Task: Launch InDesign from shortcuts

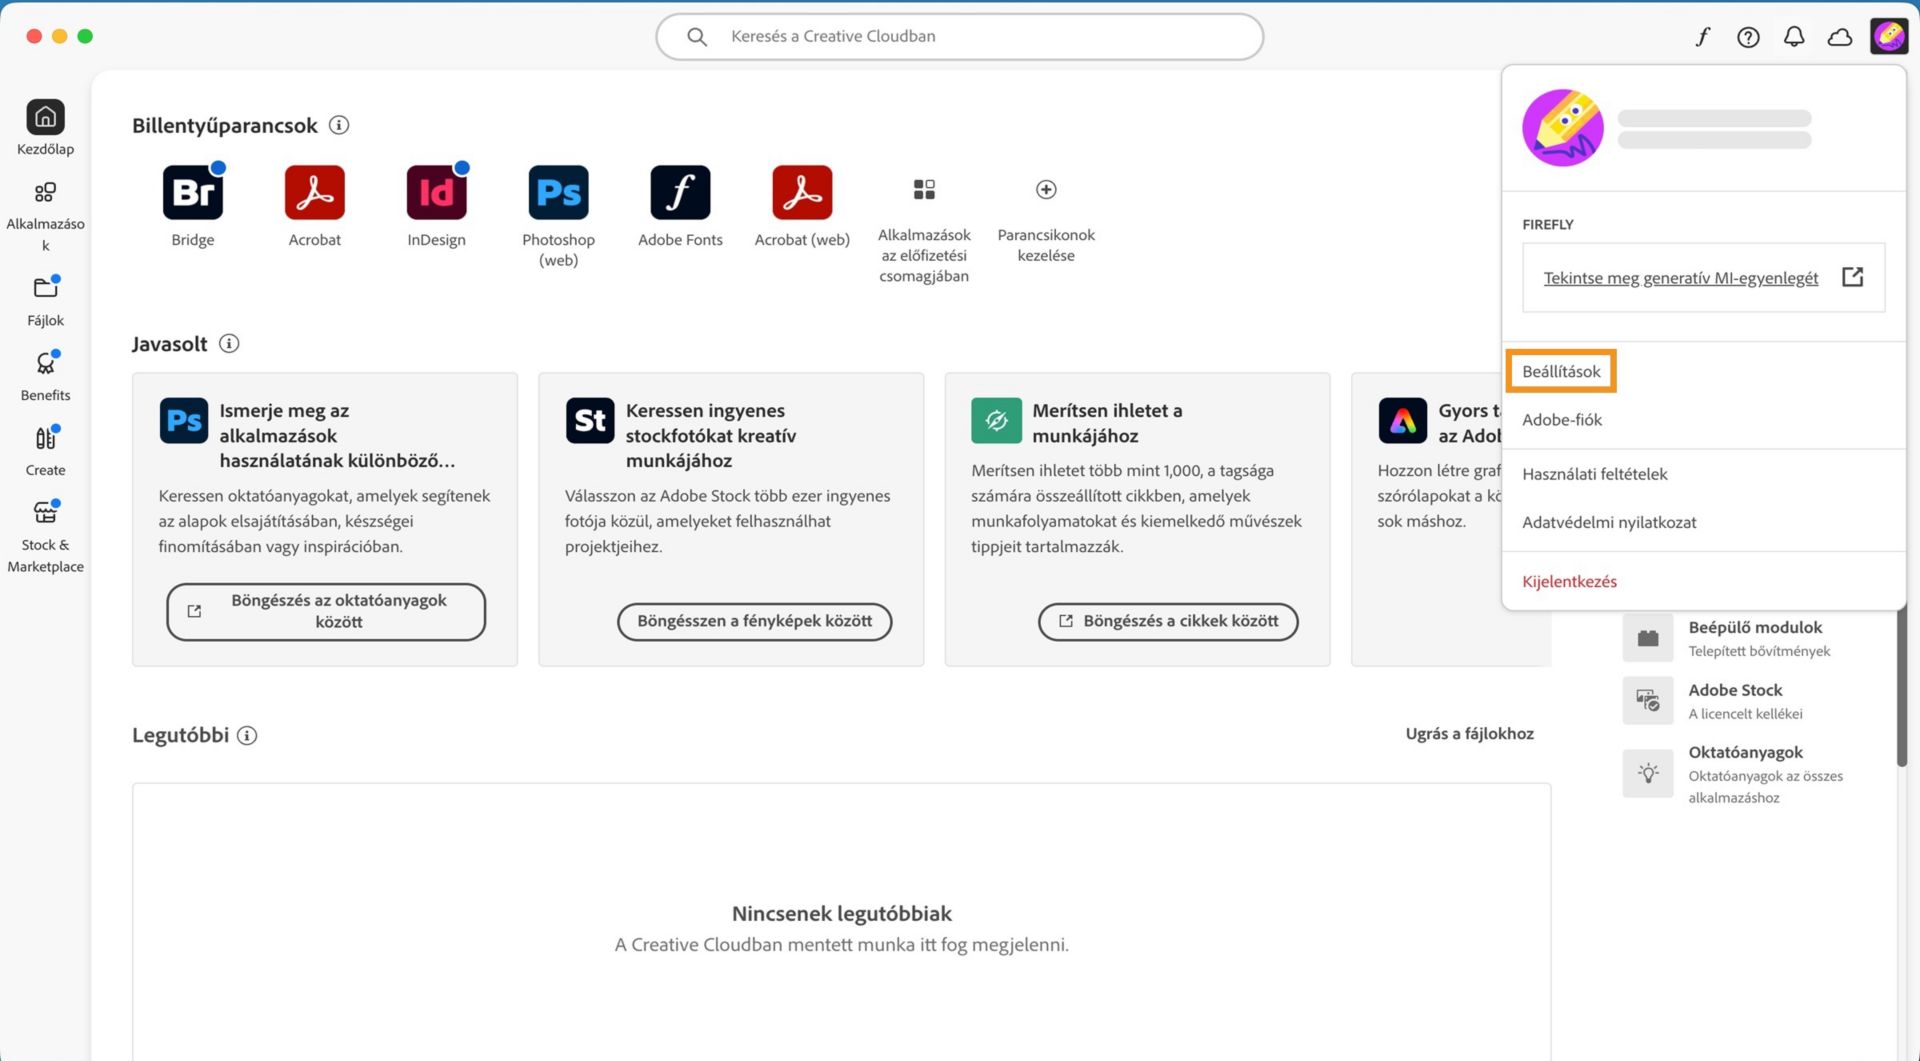Action: pos(436,192)
